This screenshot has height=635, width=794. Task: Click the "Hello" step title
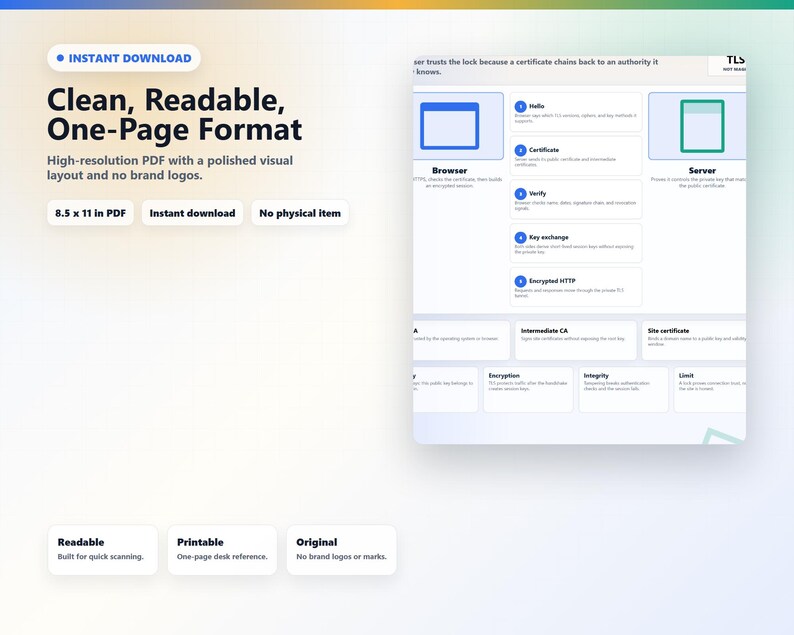coord(537,106)
